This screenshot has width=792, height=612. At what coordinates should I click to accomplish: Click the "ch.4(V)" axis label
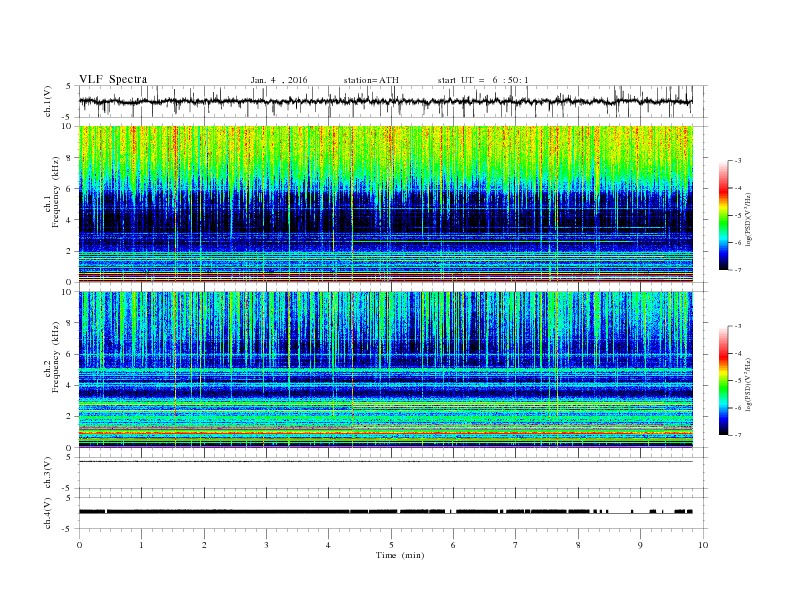pos(48,513)
